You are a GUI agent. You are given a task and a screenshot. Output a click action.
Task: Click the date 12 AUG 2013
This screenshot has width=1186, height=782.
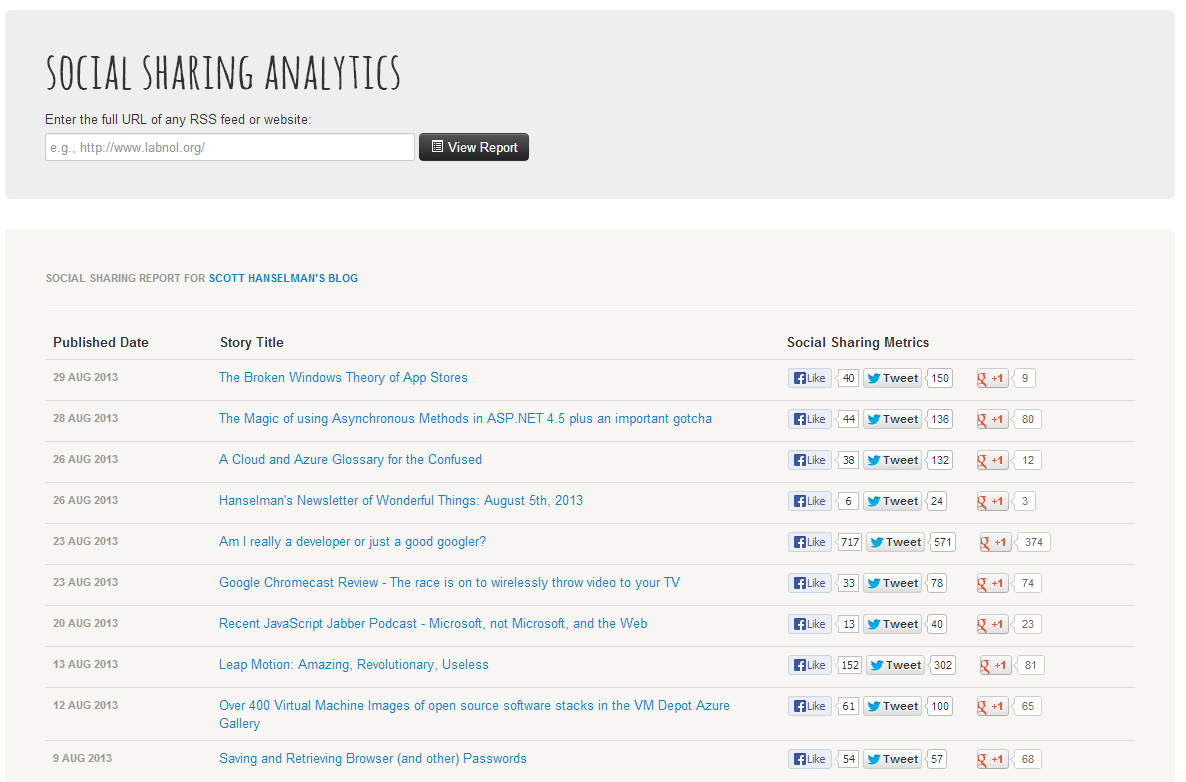[85, 705]
